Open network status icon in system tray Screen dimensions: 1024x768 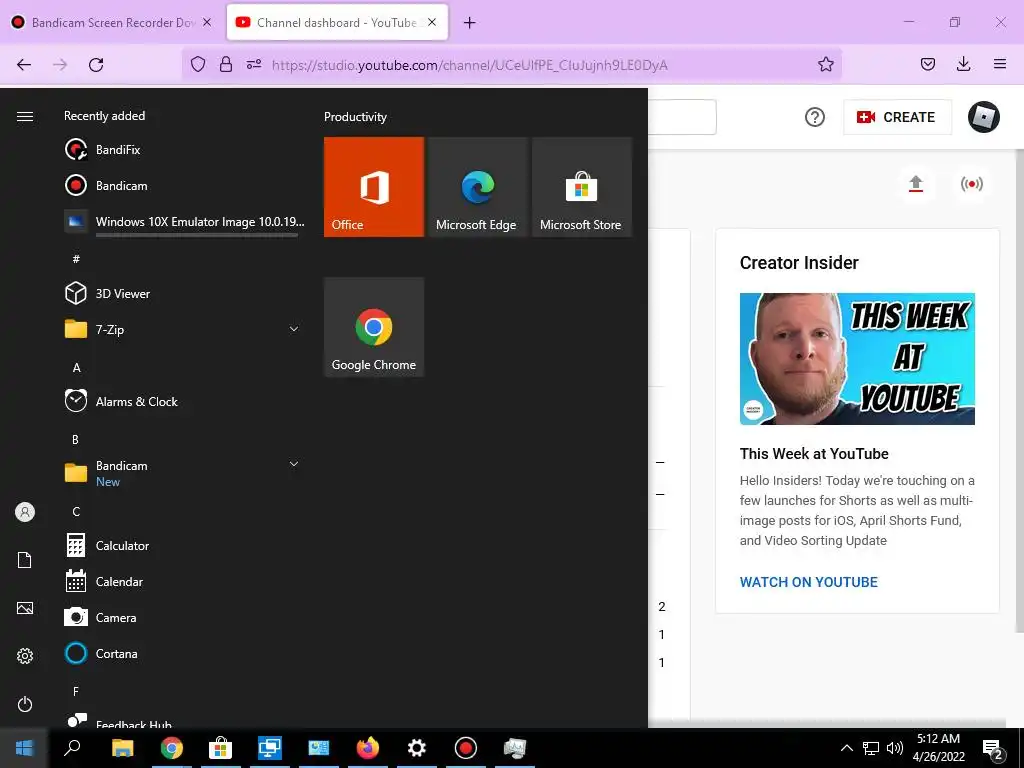(x=871, y=748)
